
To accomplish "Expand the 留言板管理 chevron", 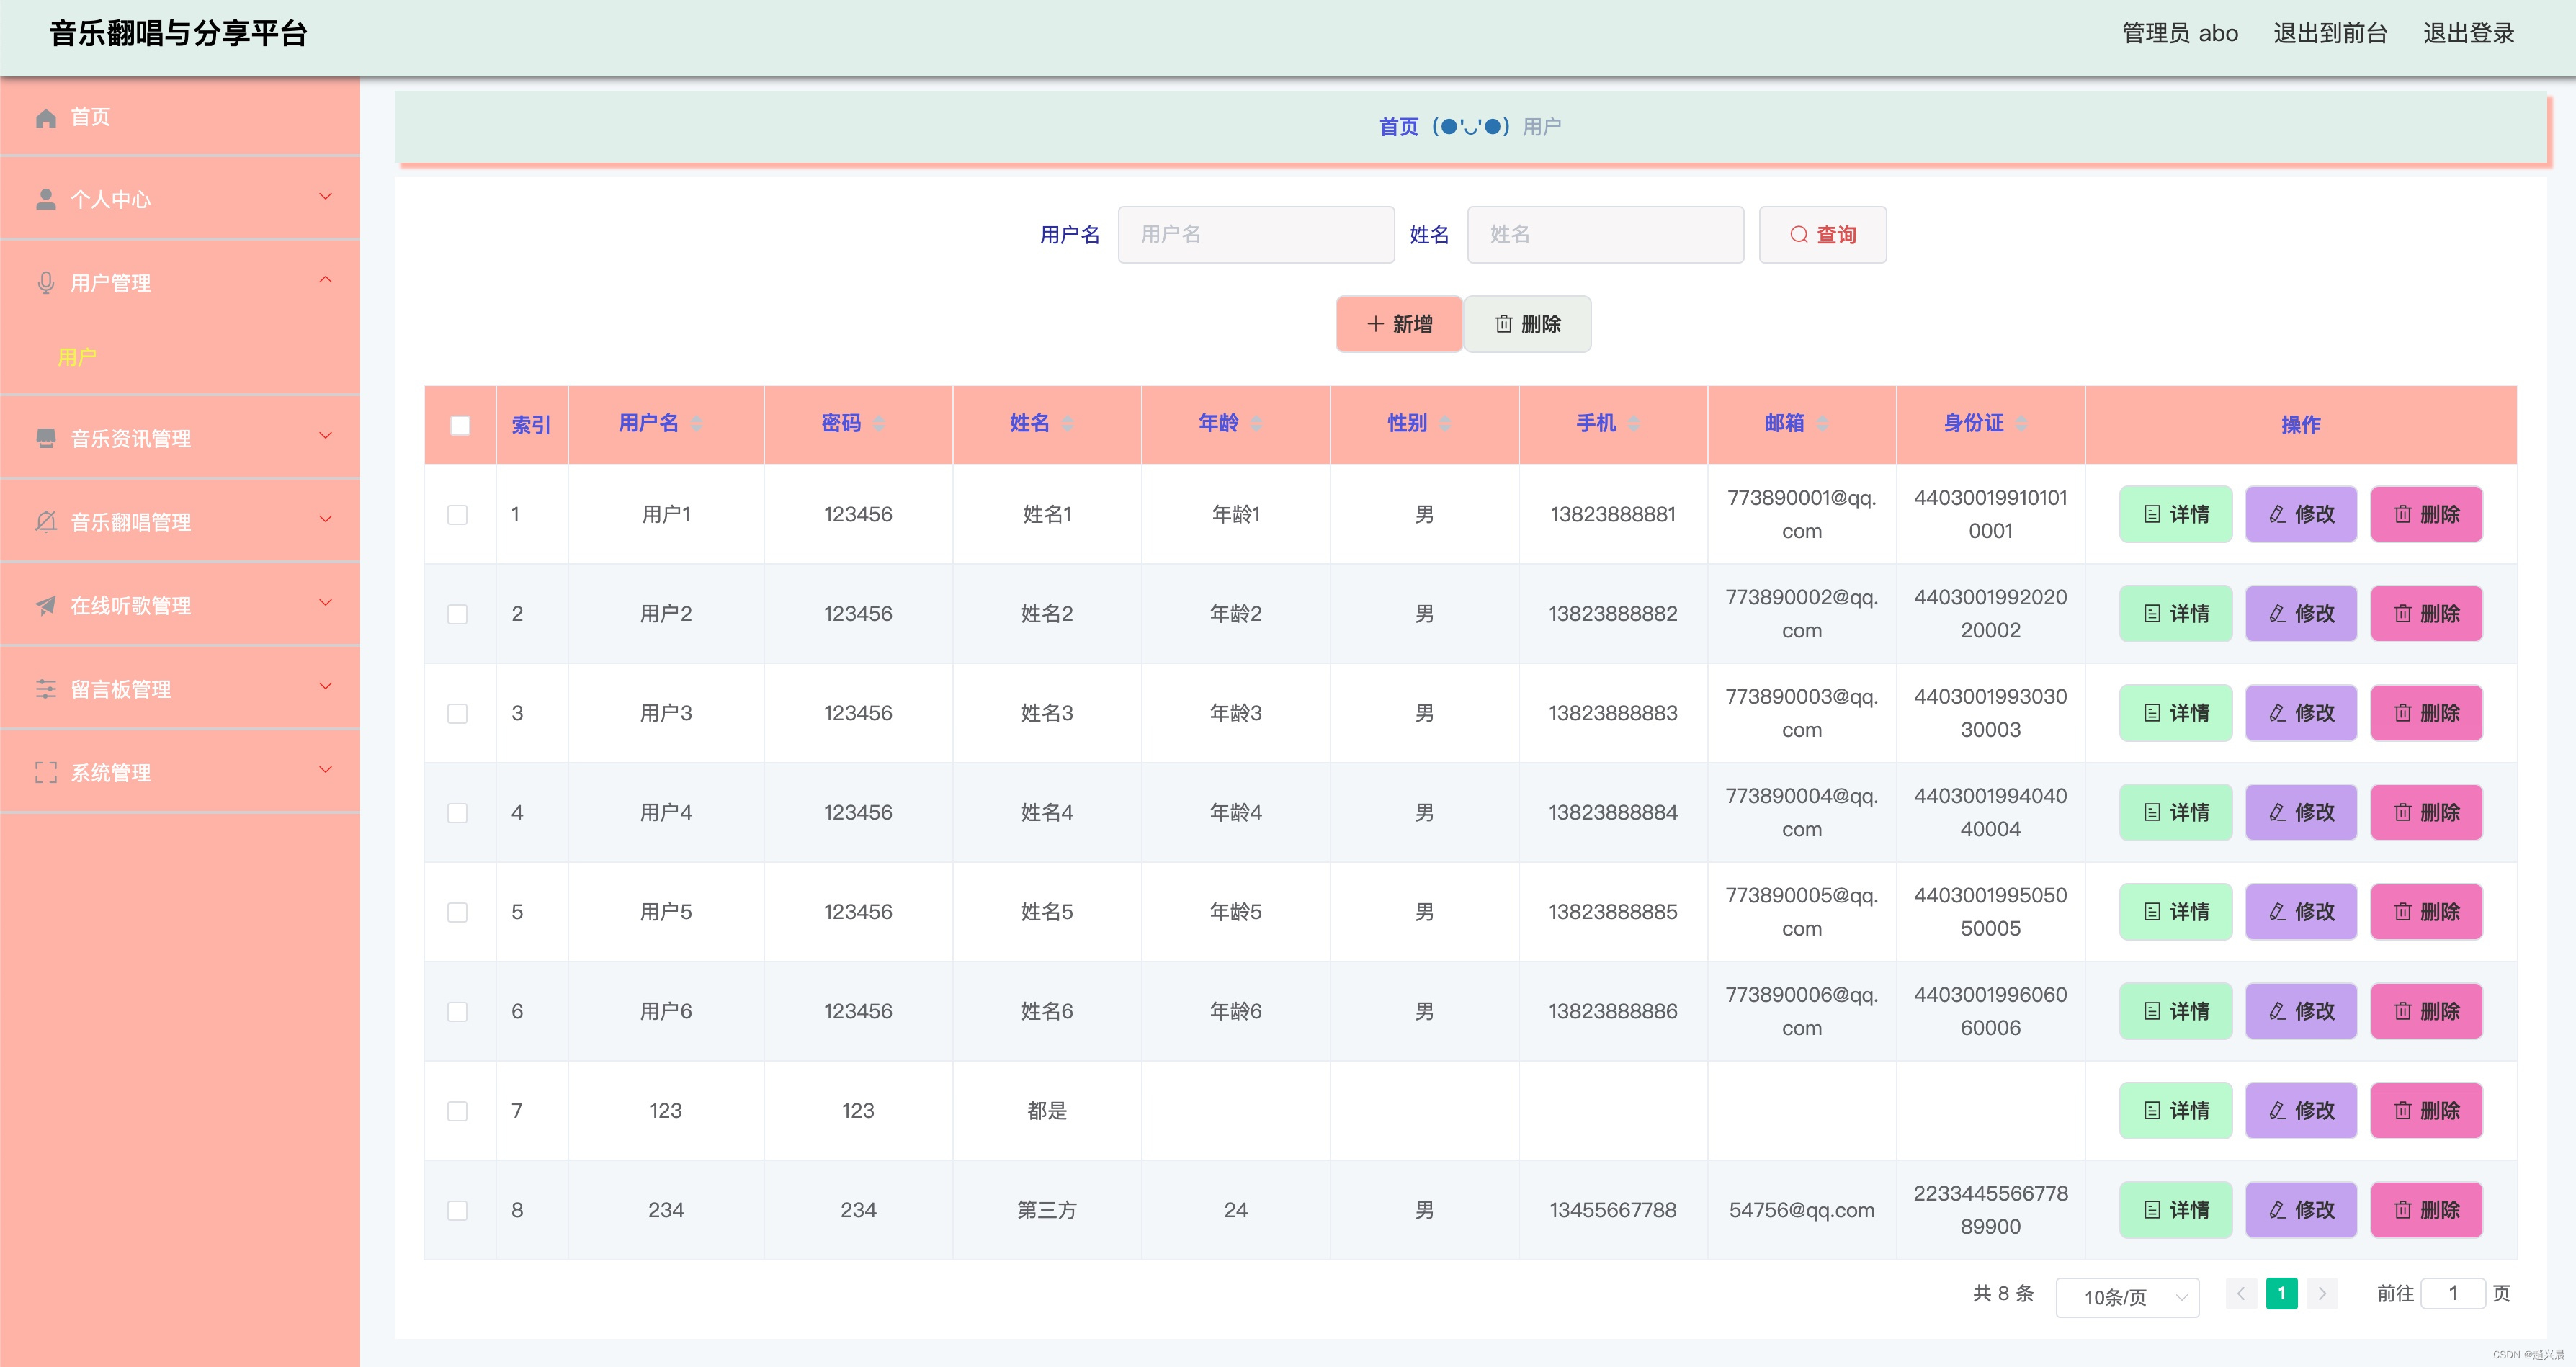I will pos(325,686).
